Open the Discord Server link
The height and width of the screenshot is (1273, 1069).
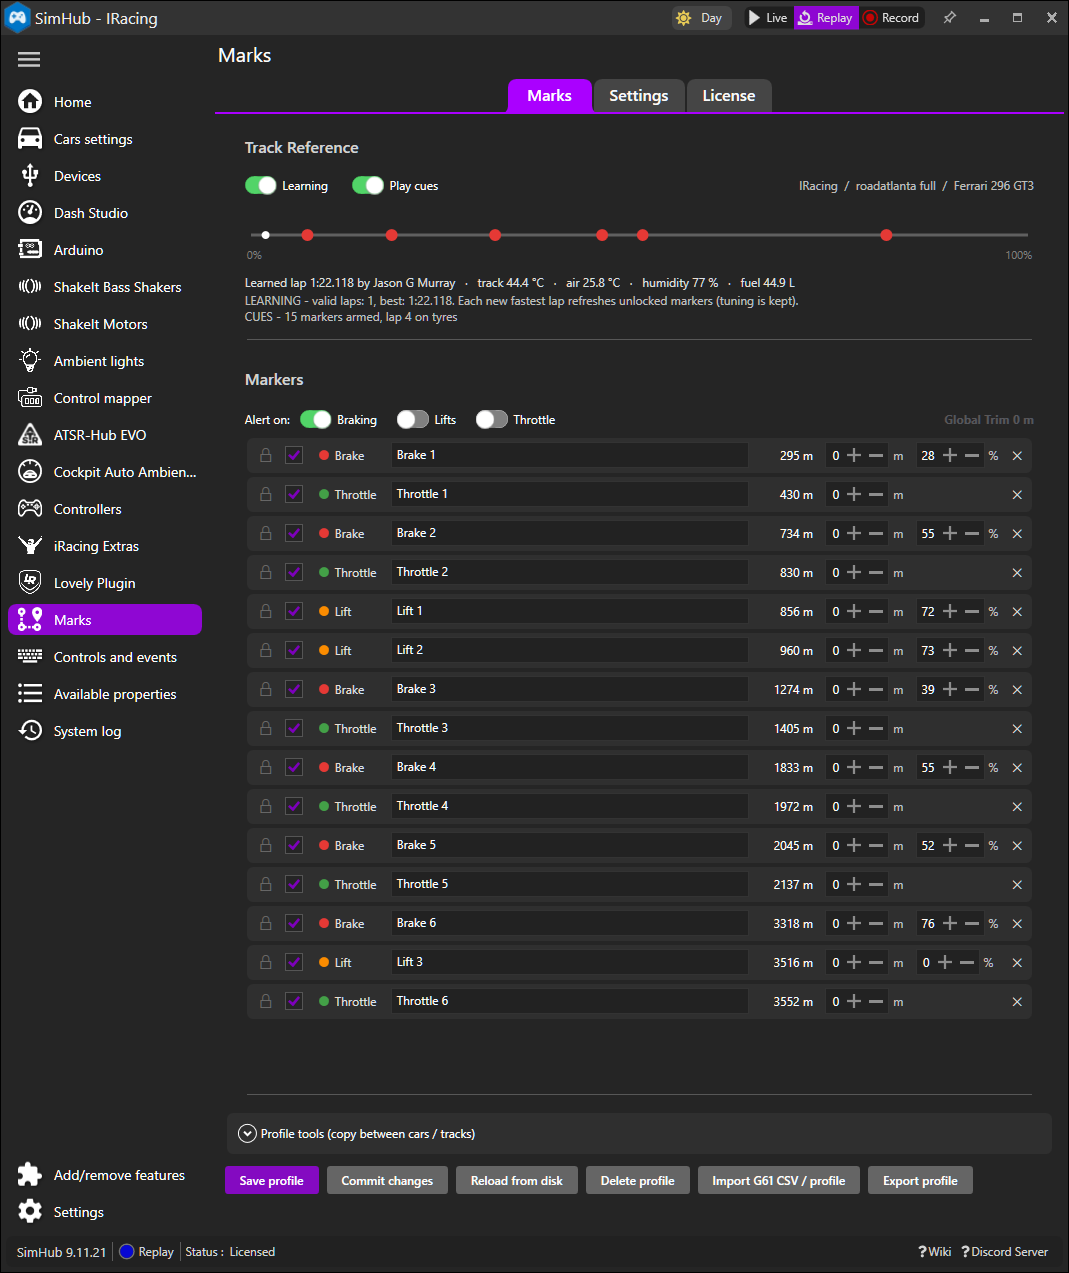click(1004, 1252)
